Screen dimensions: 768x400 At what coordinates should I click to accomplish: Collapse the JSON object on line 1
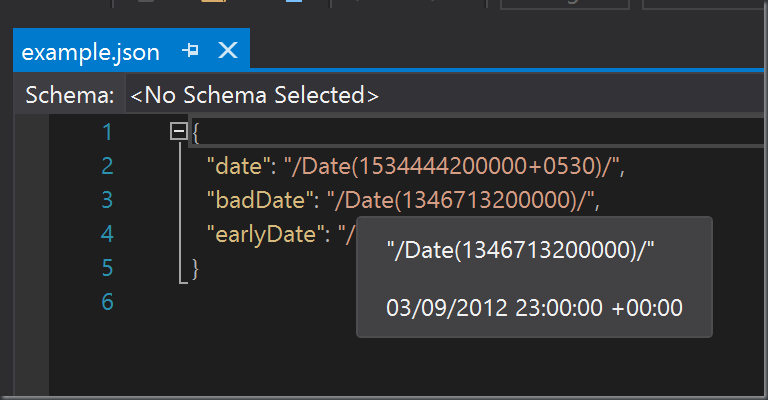(179, 131)
